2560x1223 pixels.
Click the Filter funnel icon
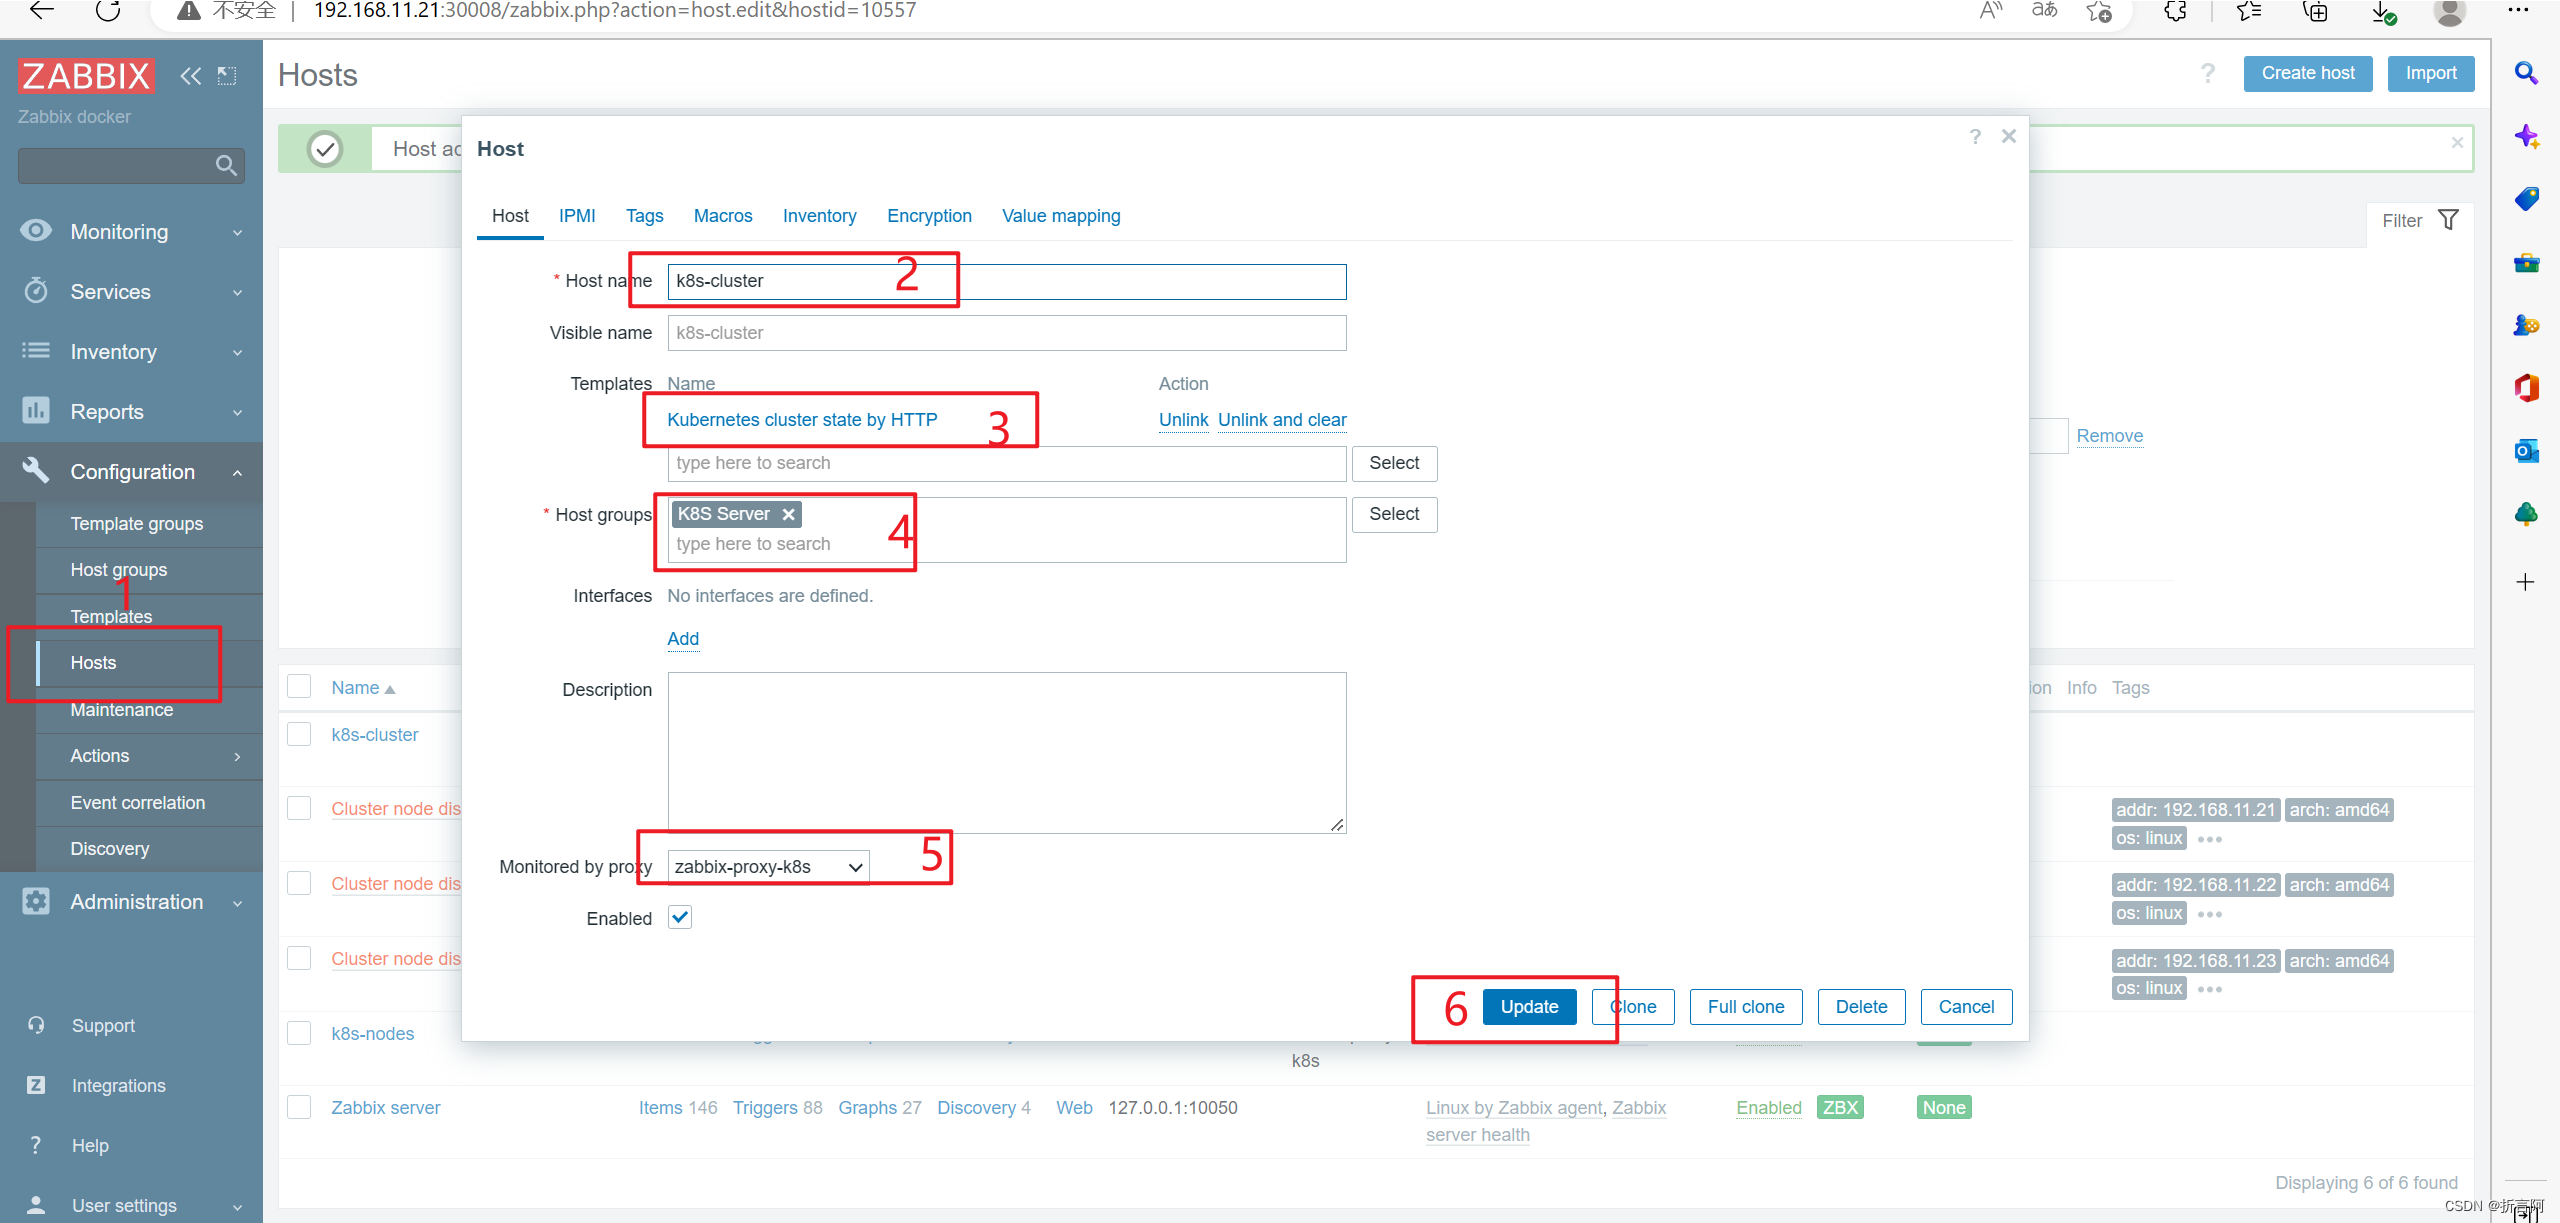2448,220
